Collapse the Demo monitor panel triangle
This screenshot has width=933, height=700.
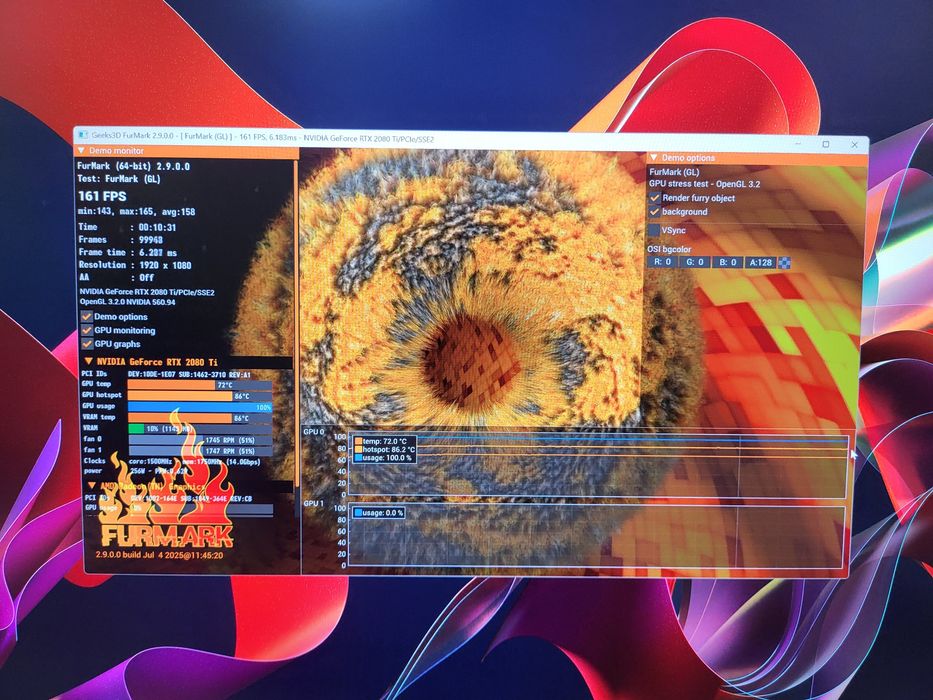[82, 151]
